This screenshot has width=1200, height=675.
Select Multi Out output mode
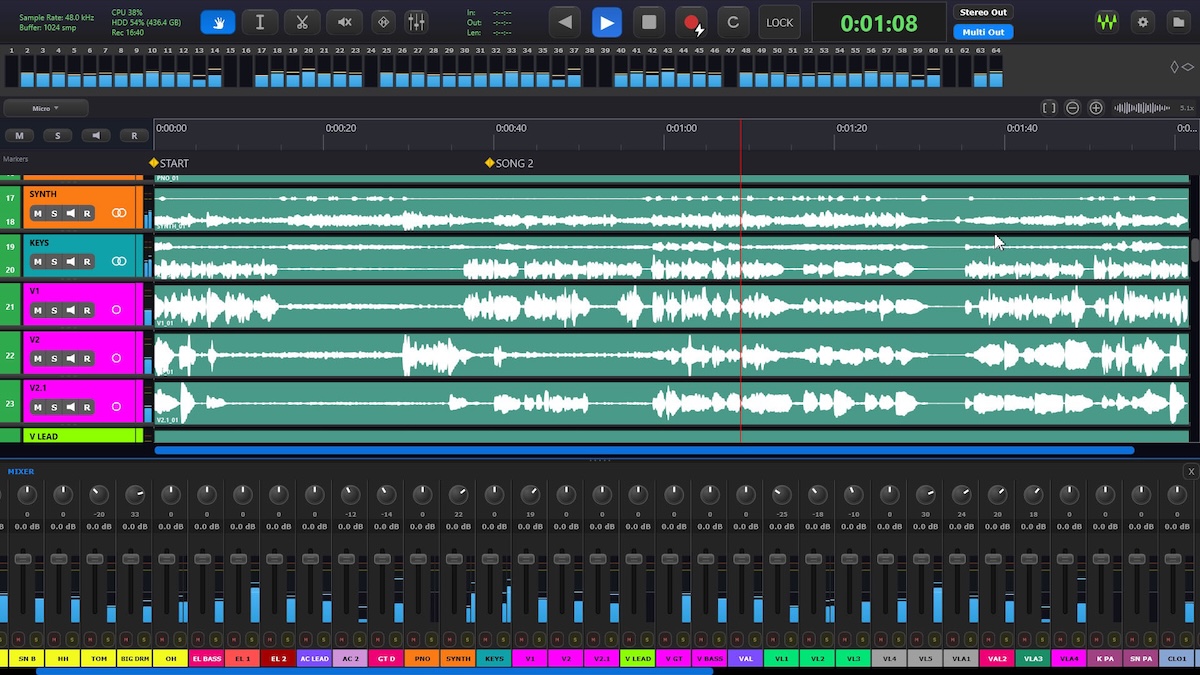[983, 32]
